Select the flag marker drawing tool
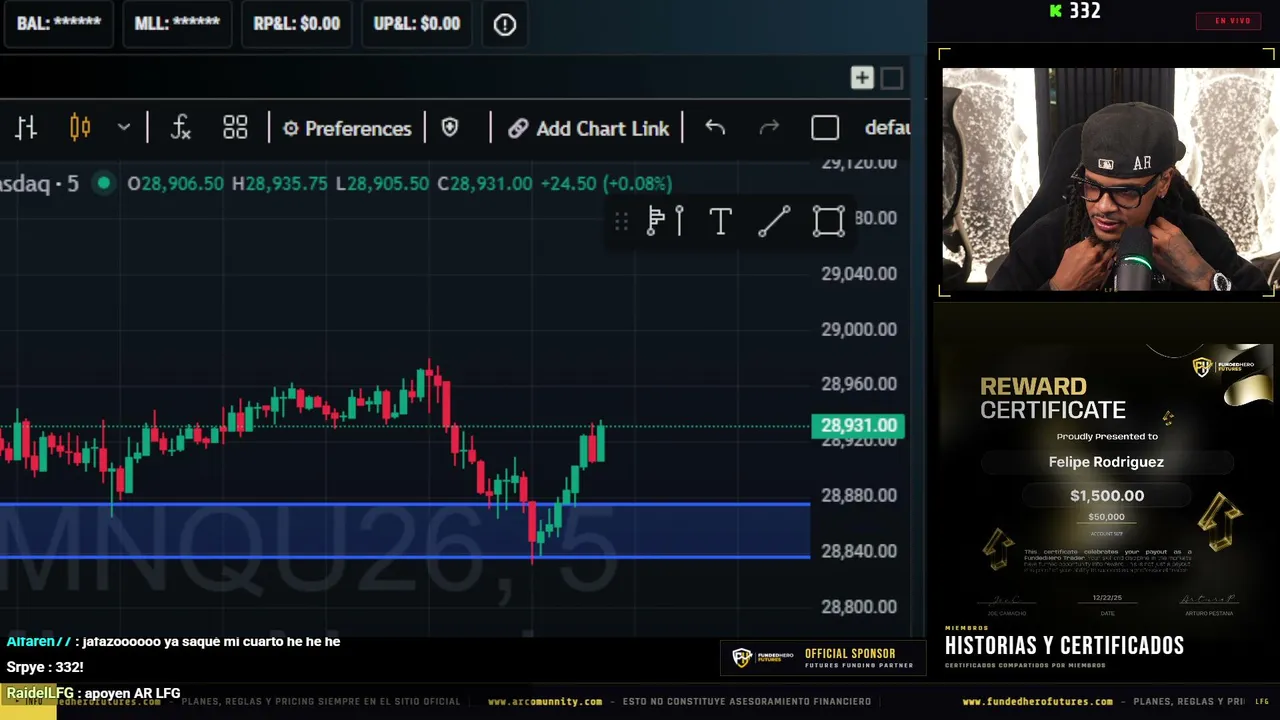Viewport: 1280px width, 720px height. (665, 221)
